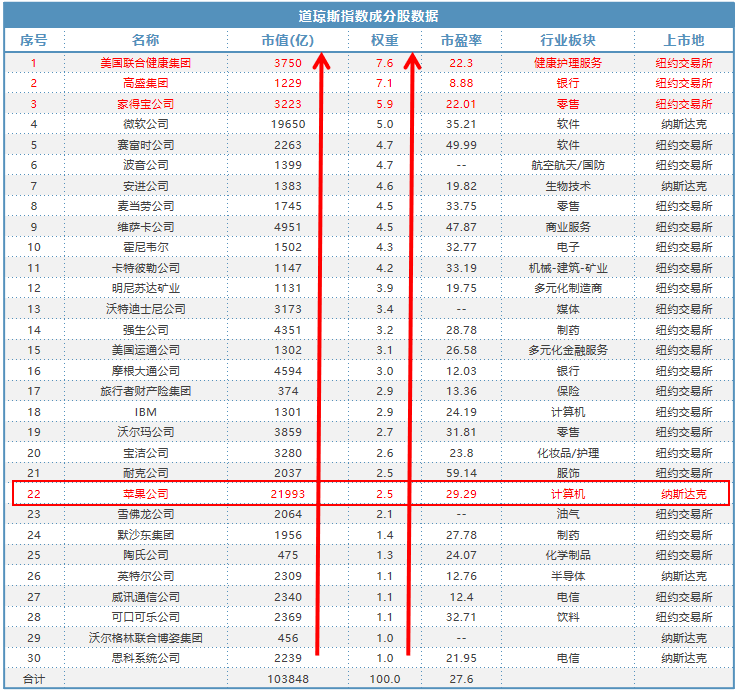
Task: Click the 序号 column header
Action: 33,40
